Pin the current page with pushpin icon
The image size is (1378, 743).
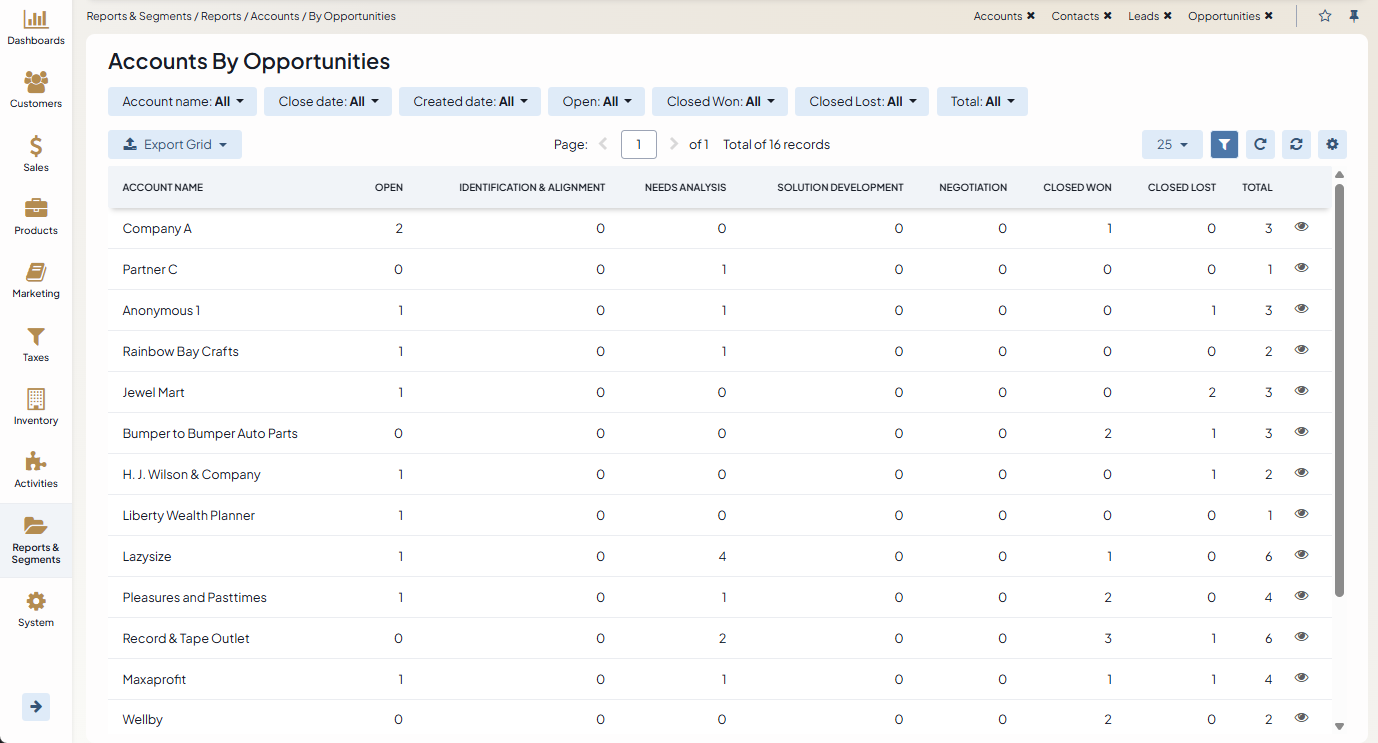(1354, 16)
